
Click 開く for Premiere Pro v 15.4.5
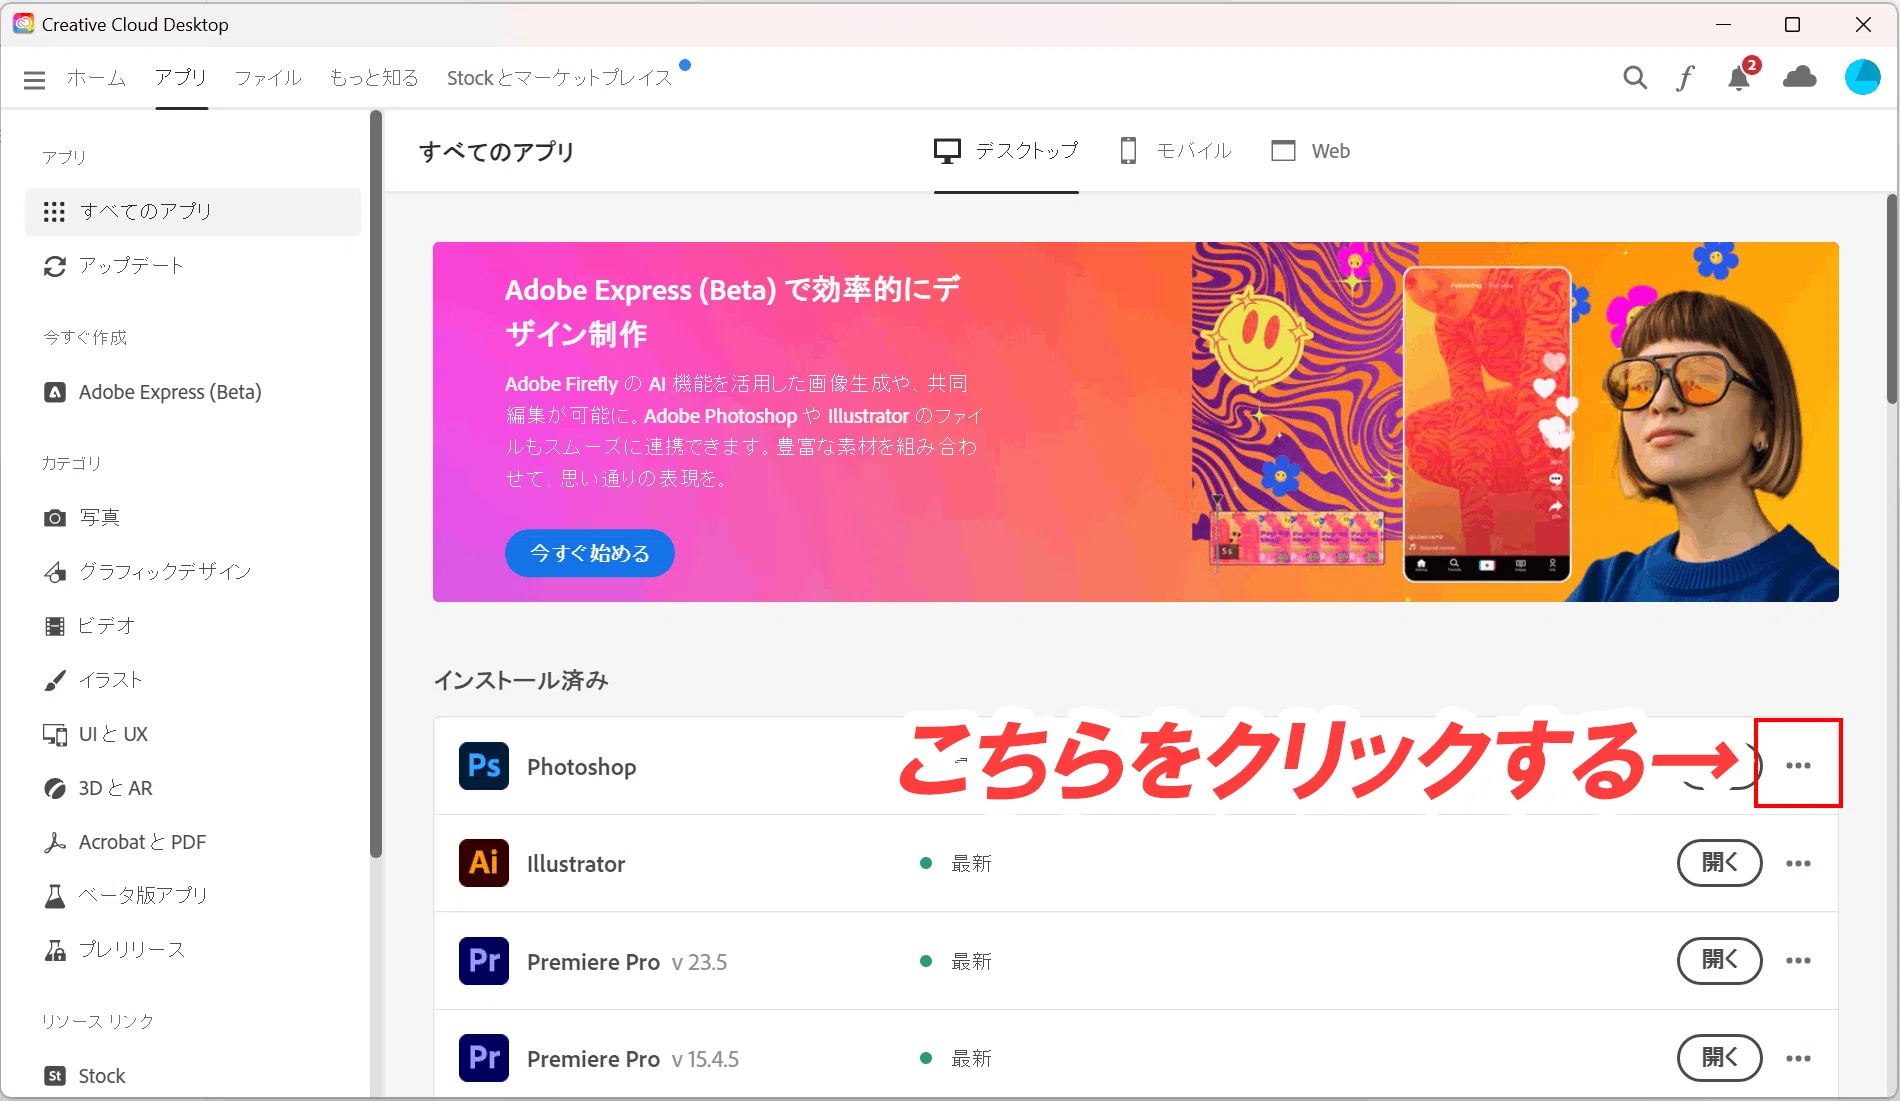pos(1719,1058)
